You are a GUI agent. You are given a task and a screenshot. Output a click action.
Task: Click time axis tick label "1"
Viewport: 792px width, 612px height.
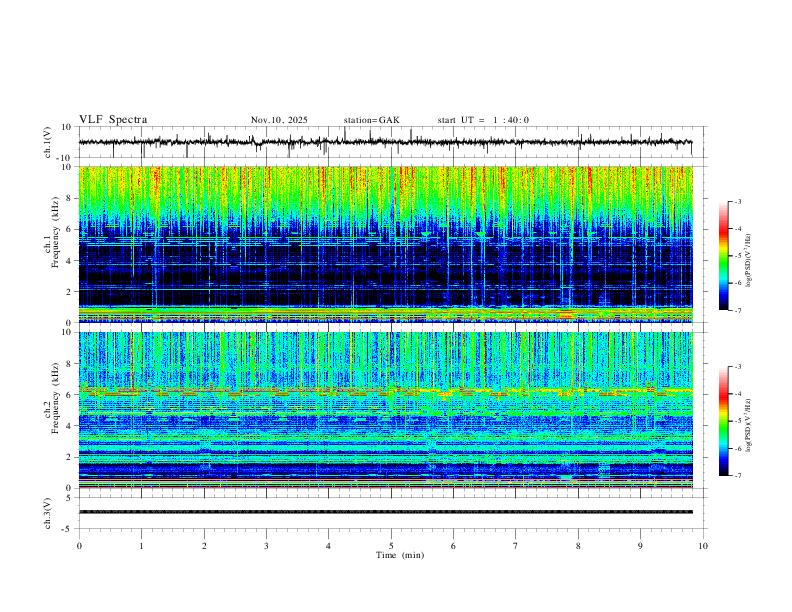pyautogui.click(x=141, y=546)
